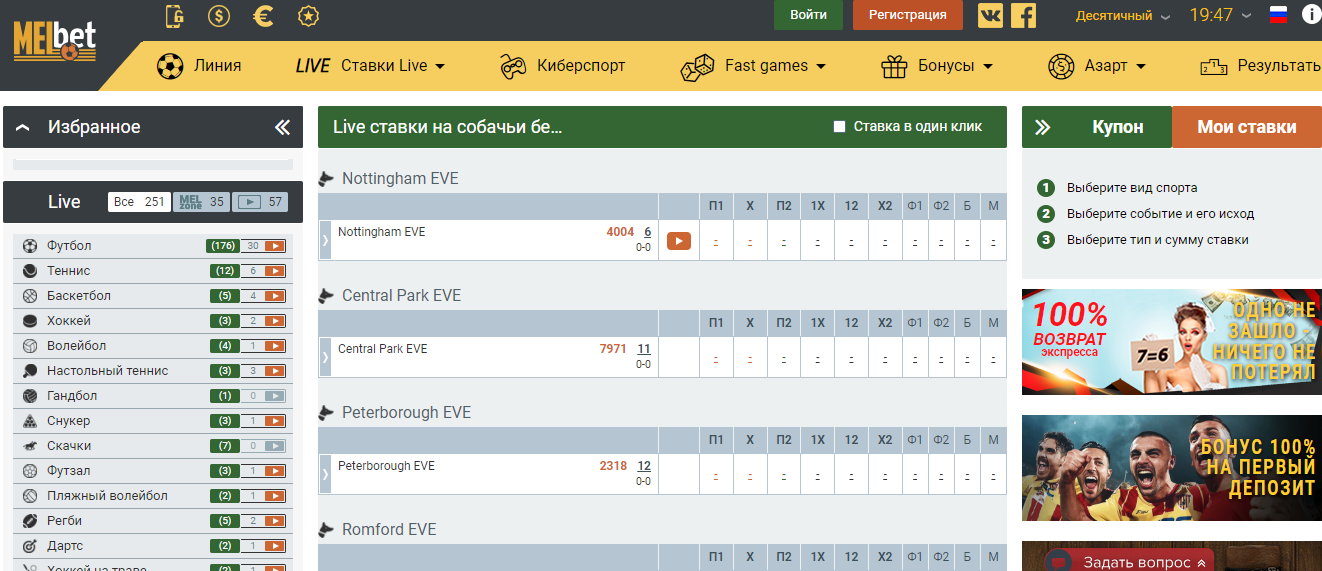Switch to the Купон tab

pyautogui.click(x=1117, y=127)
